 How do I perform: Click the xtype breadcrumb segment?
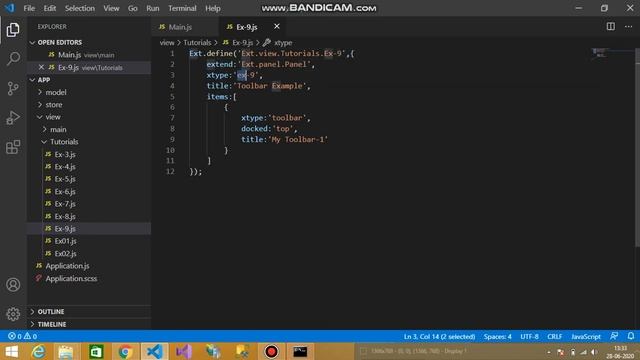283,42
